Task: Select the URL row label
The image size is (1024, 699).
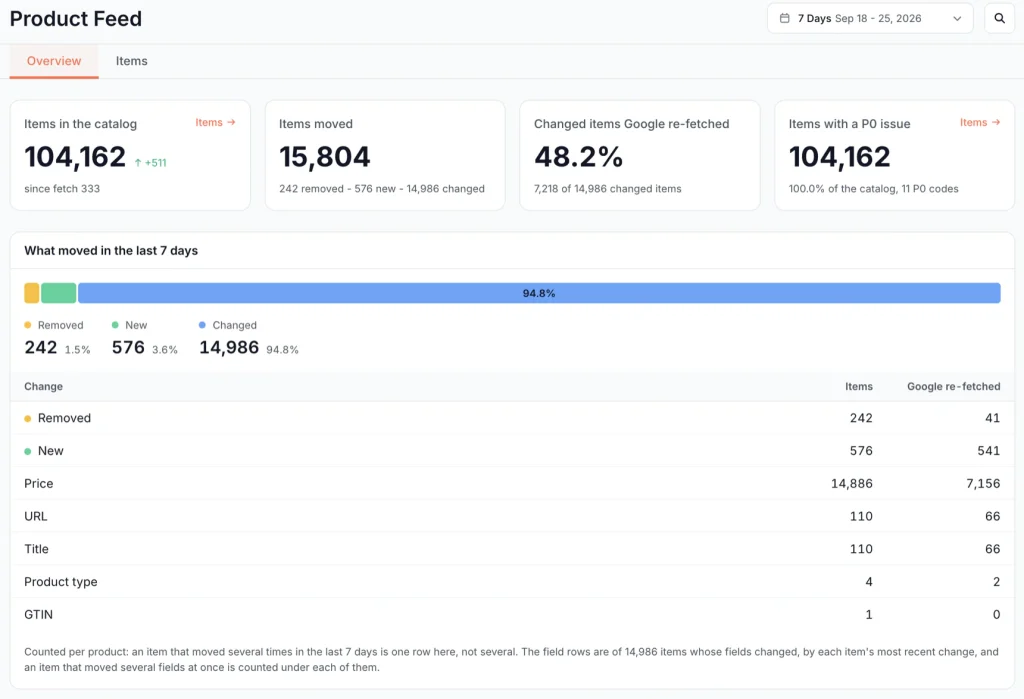Action: pos(35,516)
